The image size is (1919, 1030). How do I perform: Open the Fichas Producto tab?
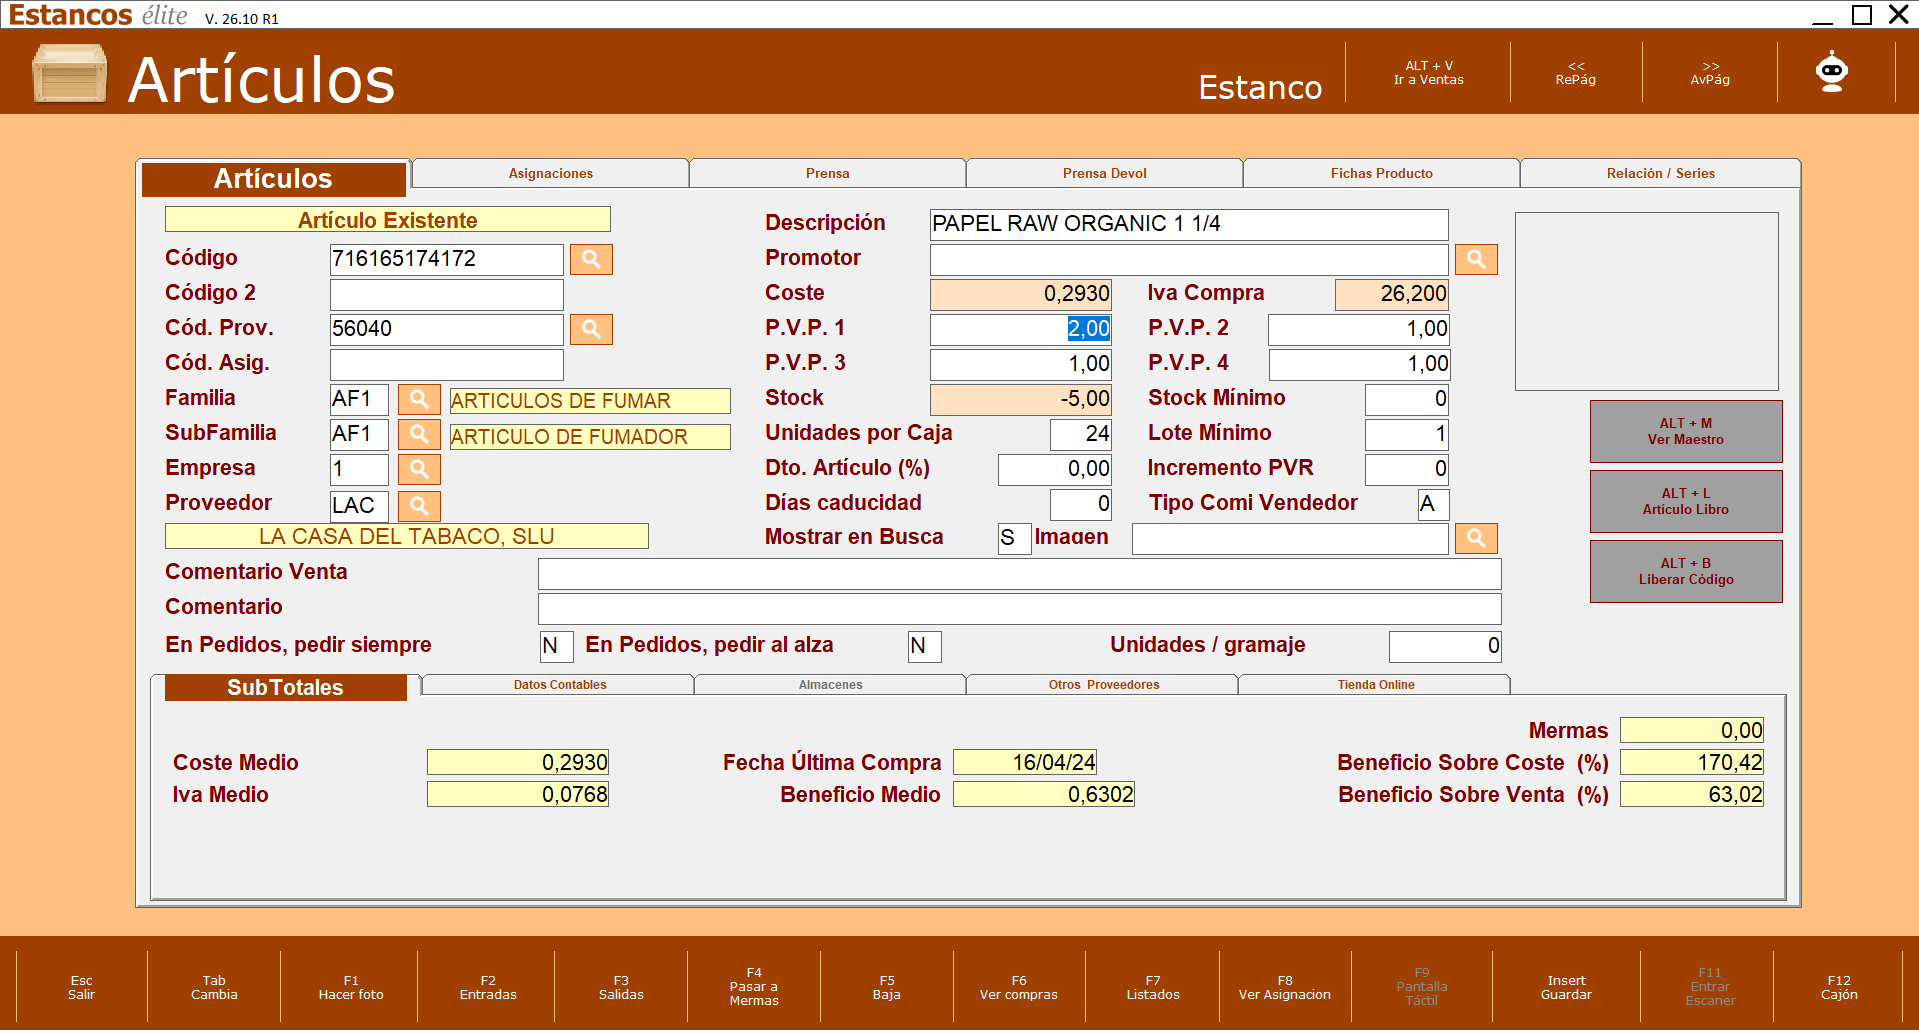point(1381,173)
